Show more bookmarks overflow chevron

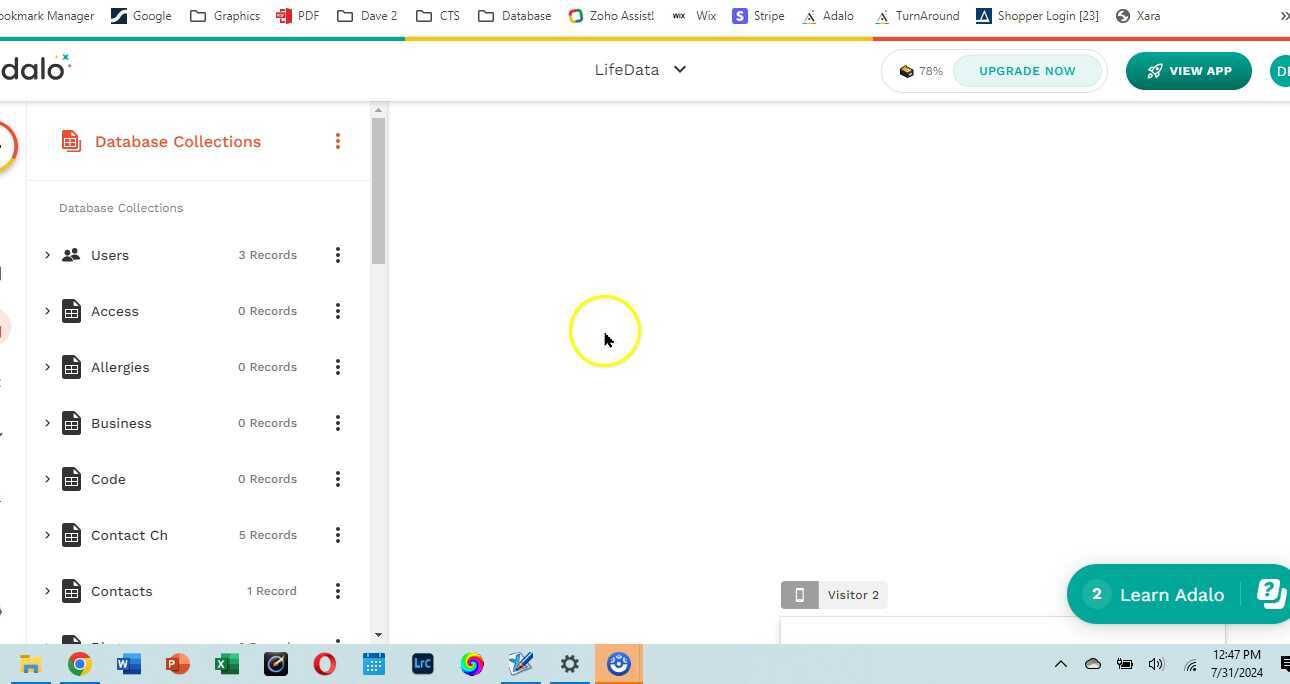[1284, 16]
